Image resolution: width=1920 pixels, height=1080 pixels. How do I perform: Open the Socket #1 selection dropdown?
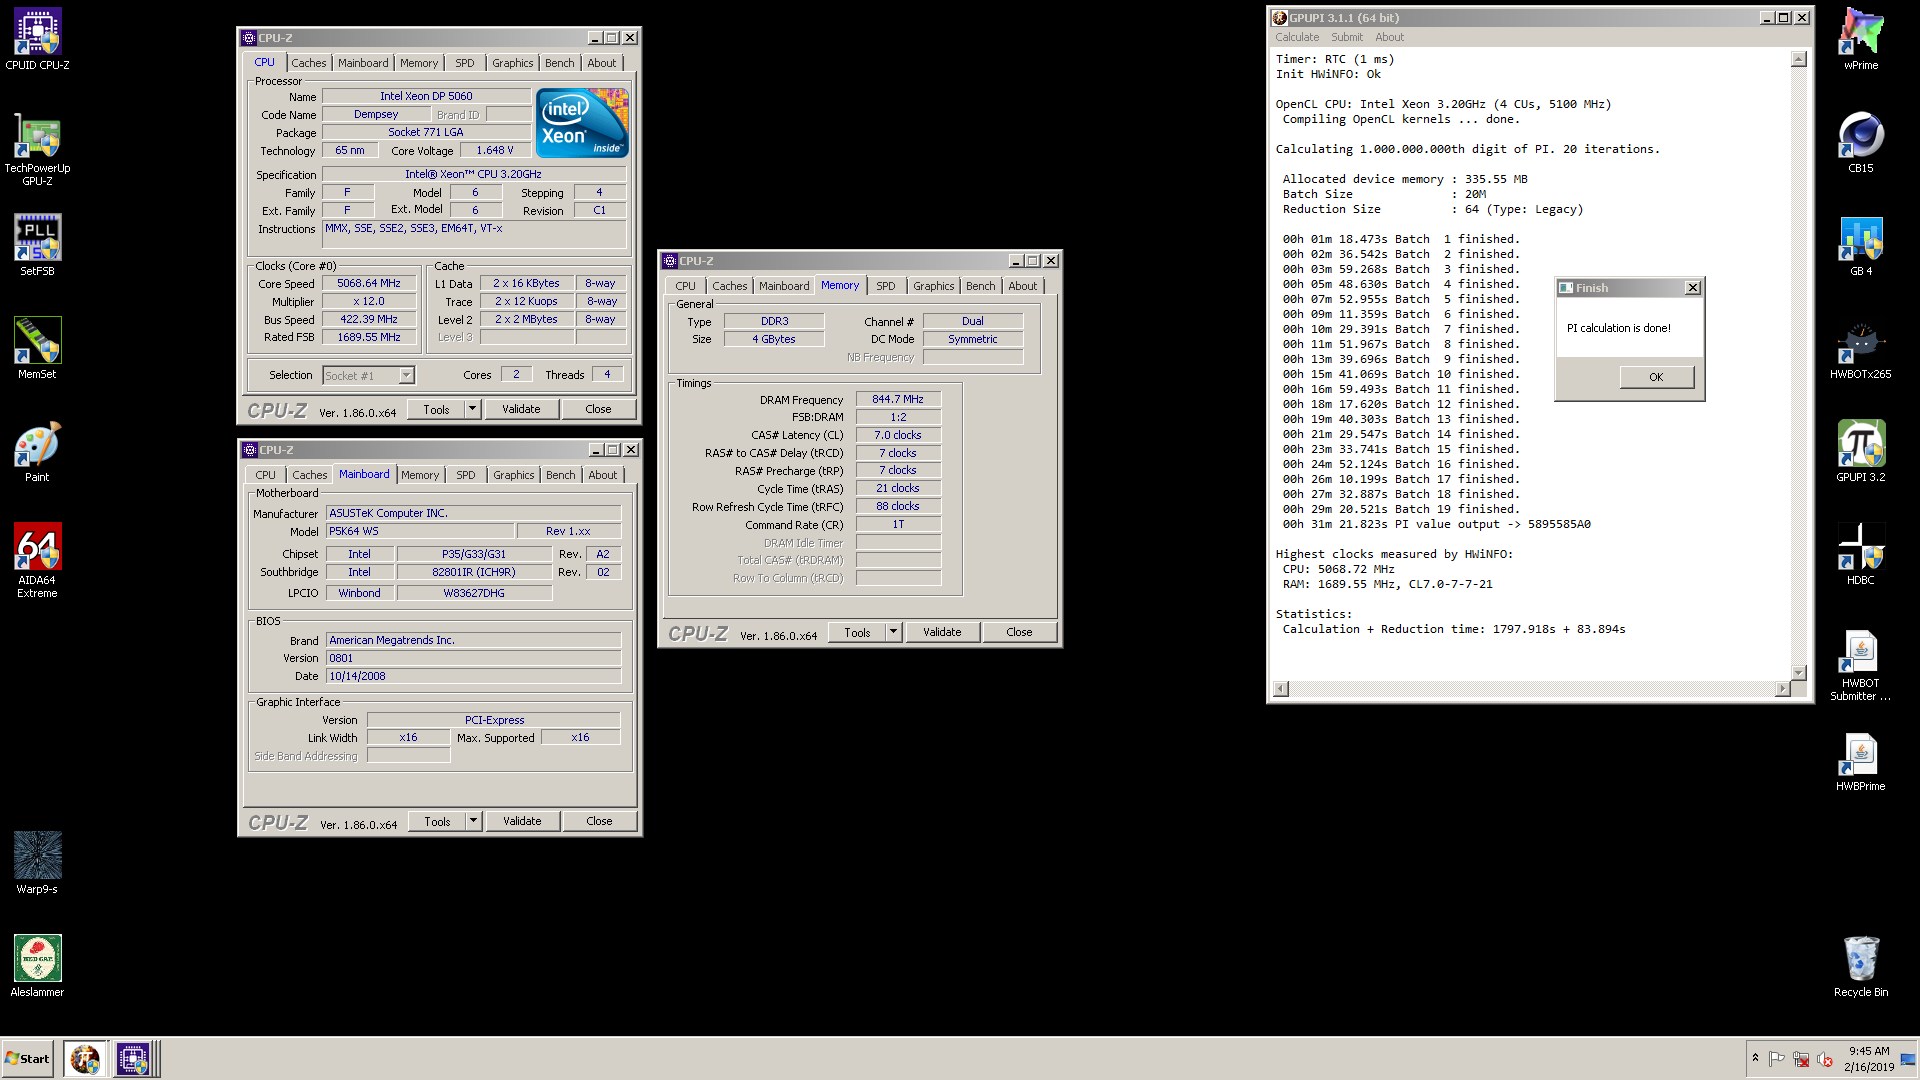click(x=368, y=375)
